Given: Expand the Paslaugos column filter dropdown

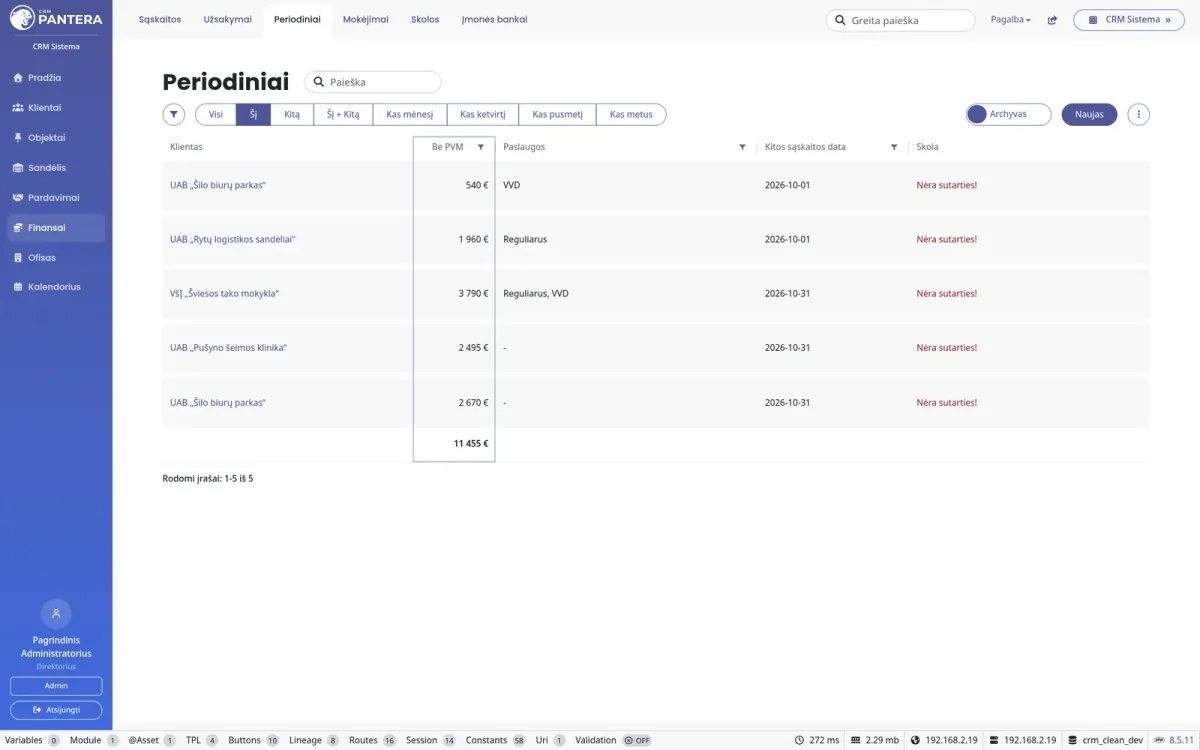Looking at the screenshot, I should click(x=742, y=147).
